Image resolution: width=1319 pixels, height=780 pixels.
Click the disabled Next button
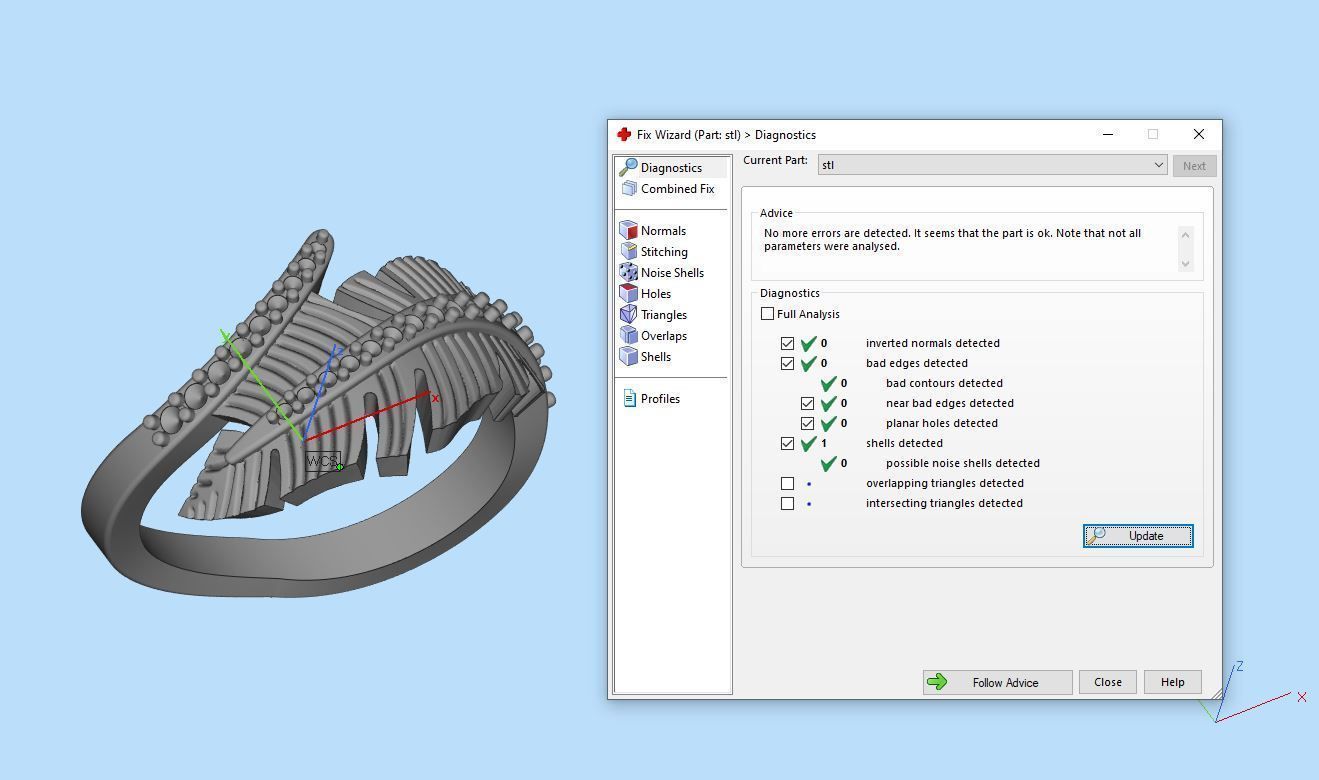(x=1194, y=166)
